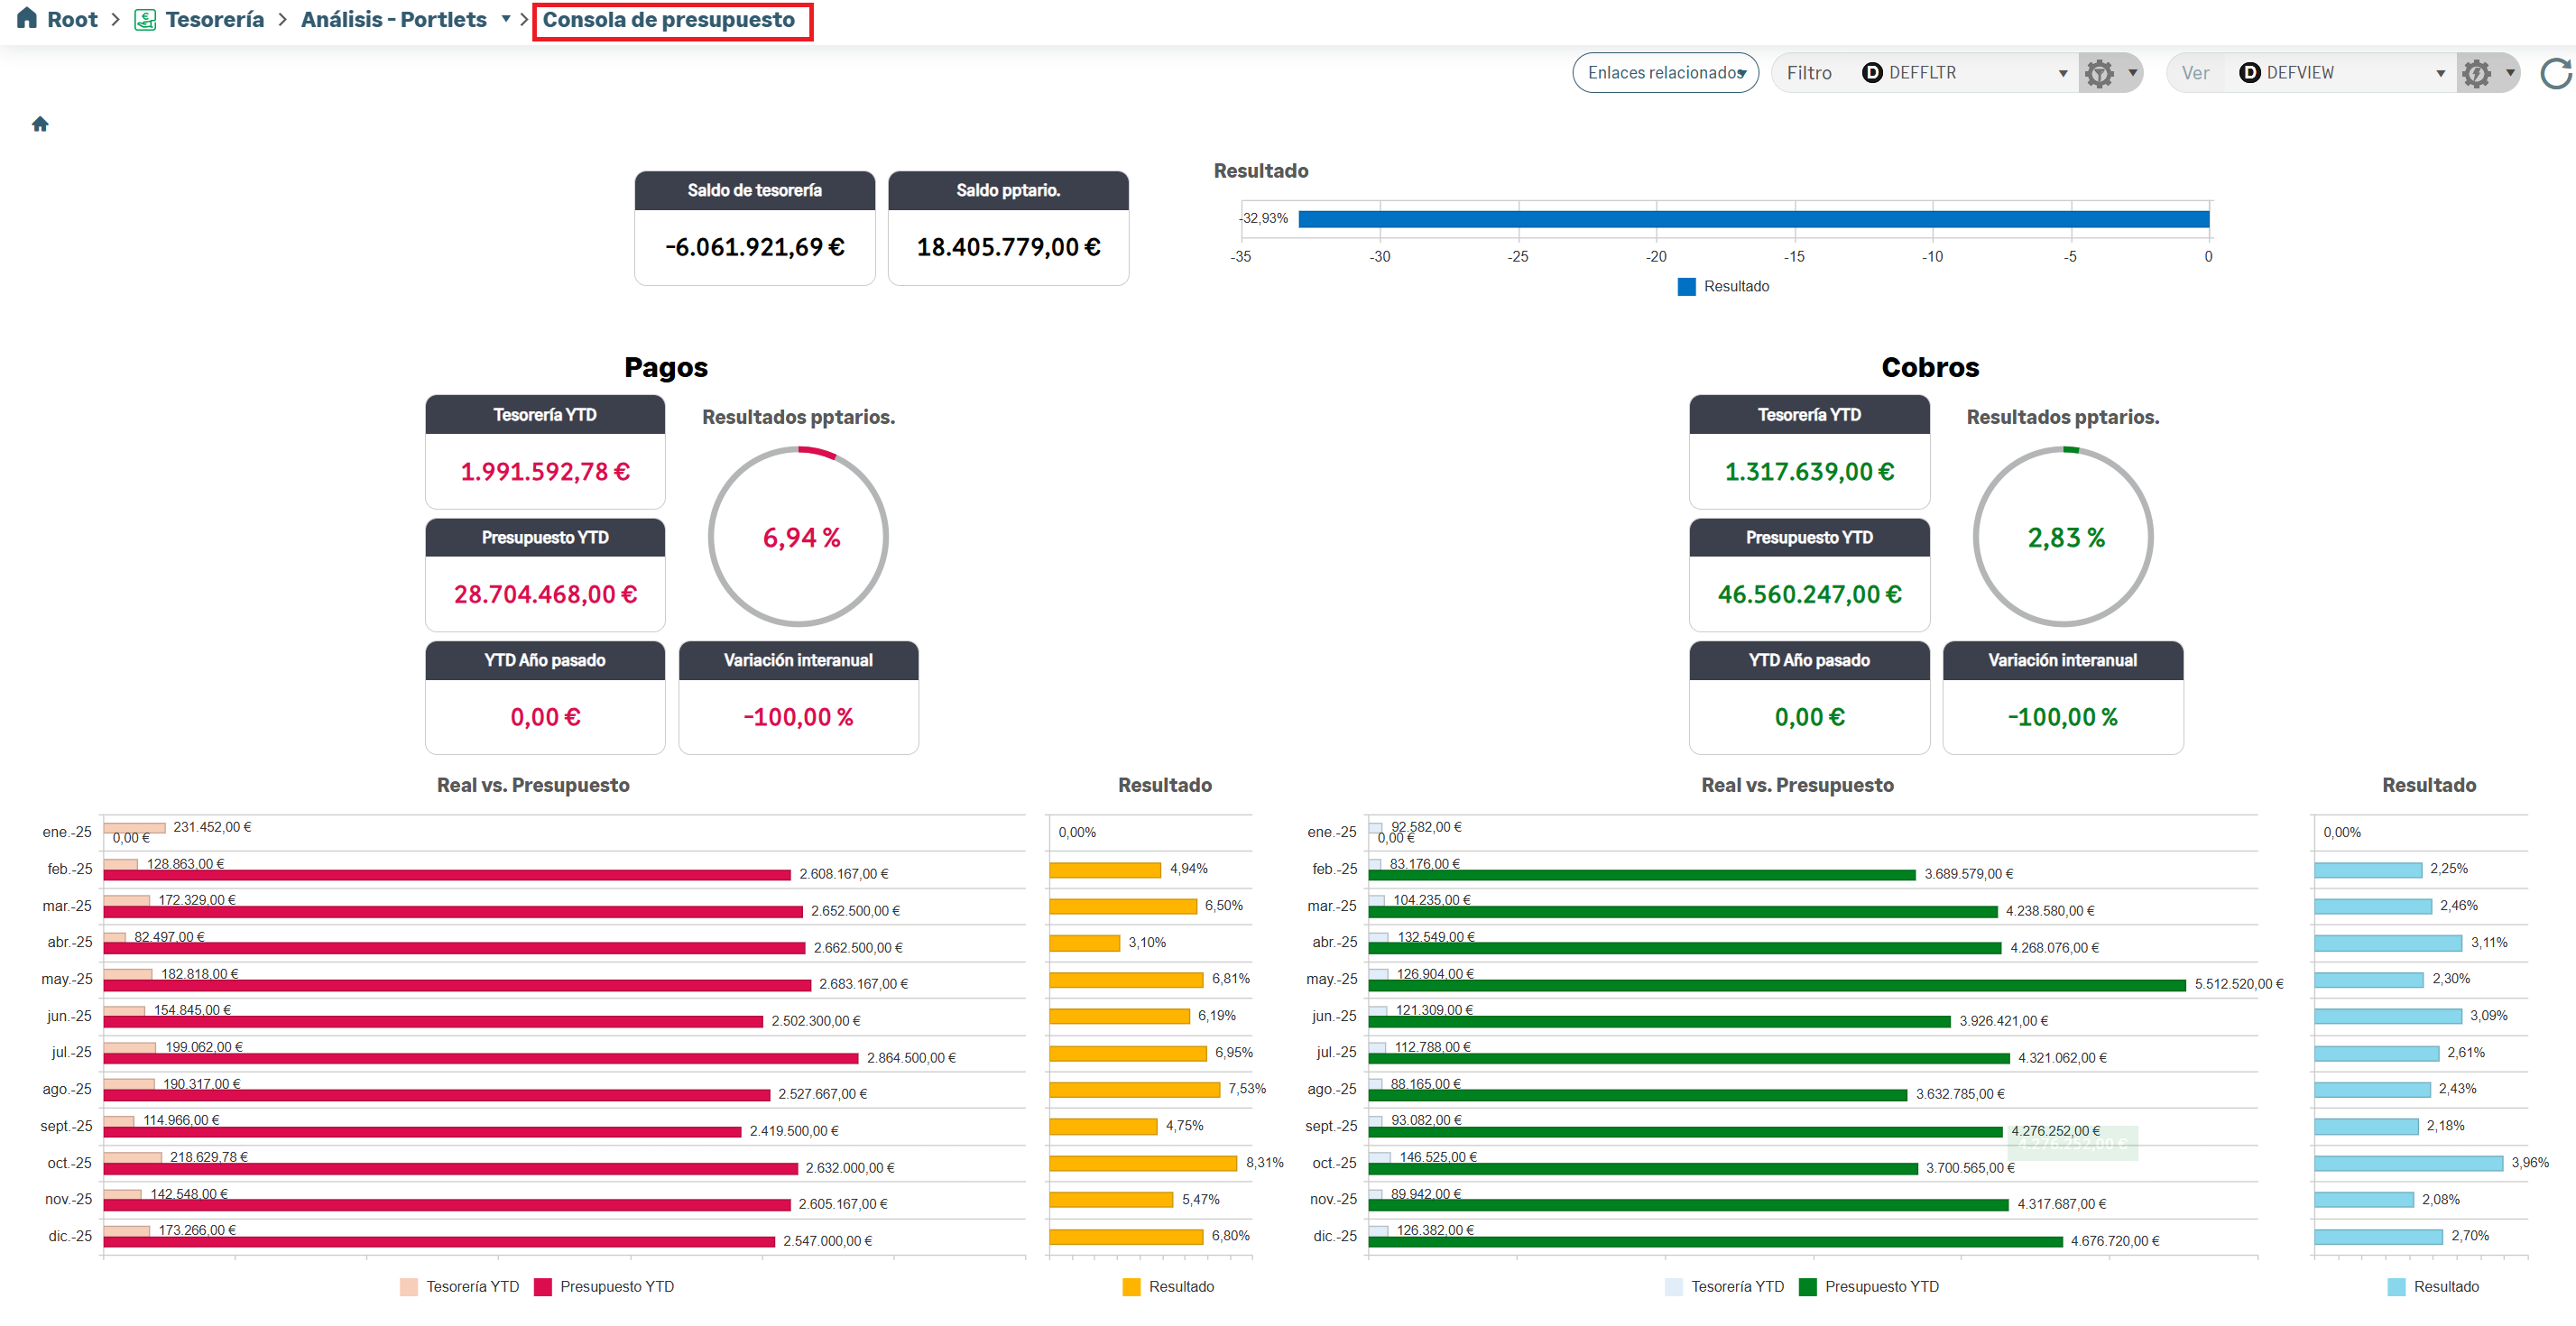This screenshot has height=1326, width=2576.
Task: Open the Ver settings gear icon
Action: [x=2476, y=73]
